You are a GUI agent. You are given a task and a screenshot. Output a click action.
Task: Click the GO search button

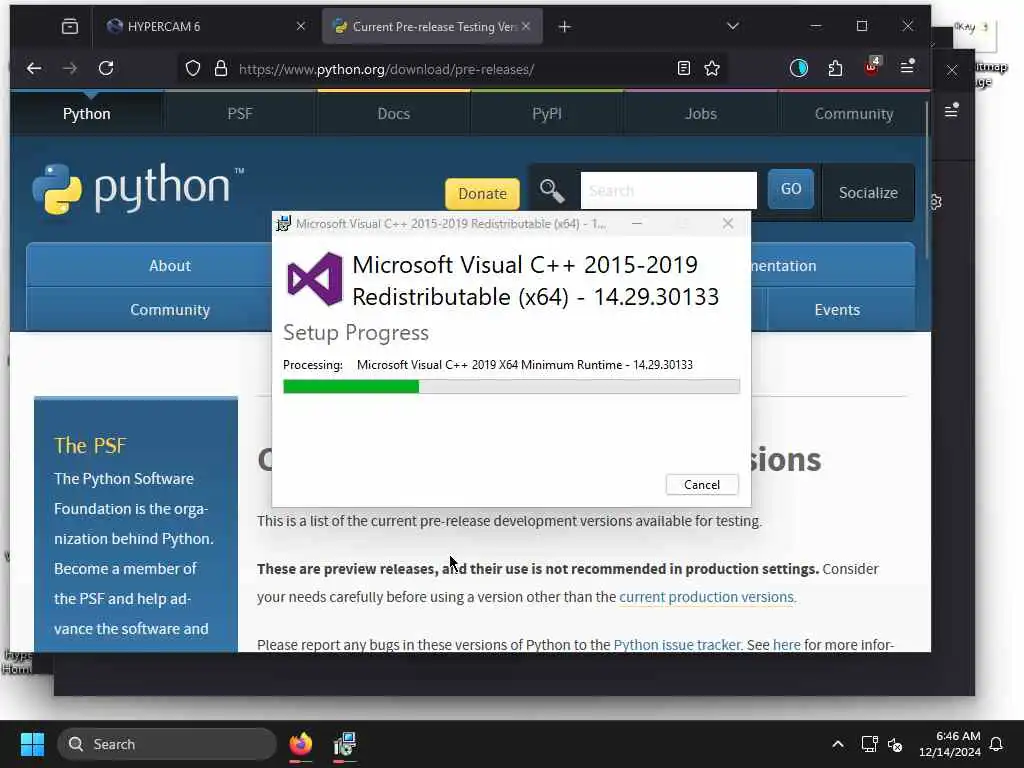click(x=791, y=189)
